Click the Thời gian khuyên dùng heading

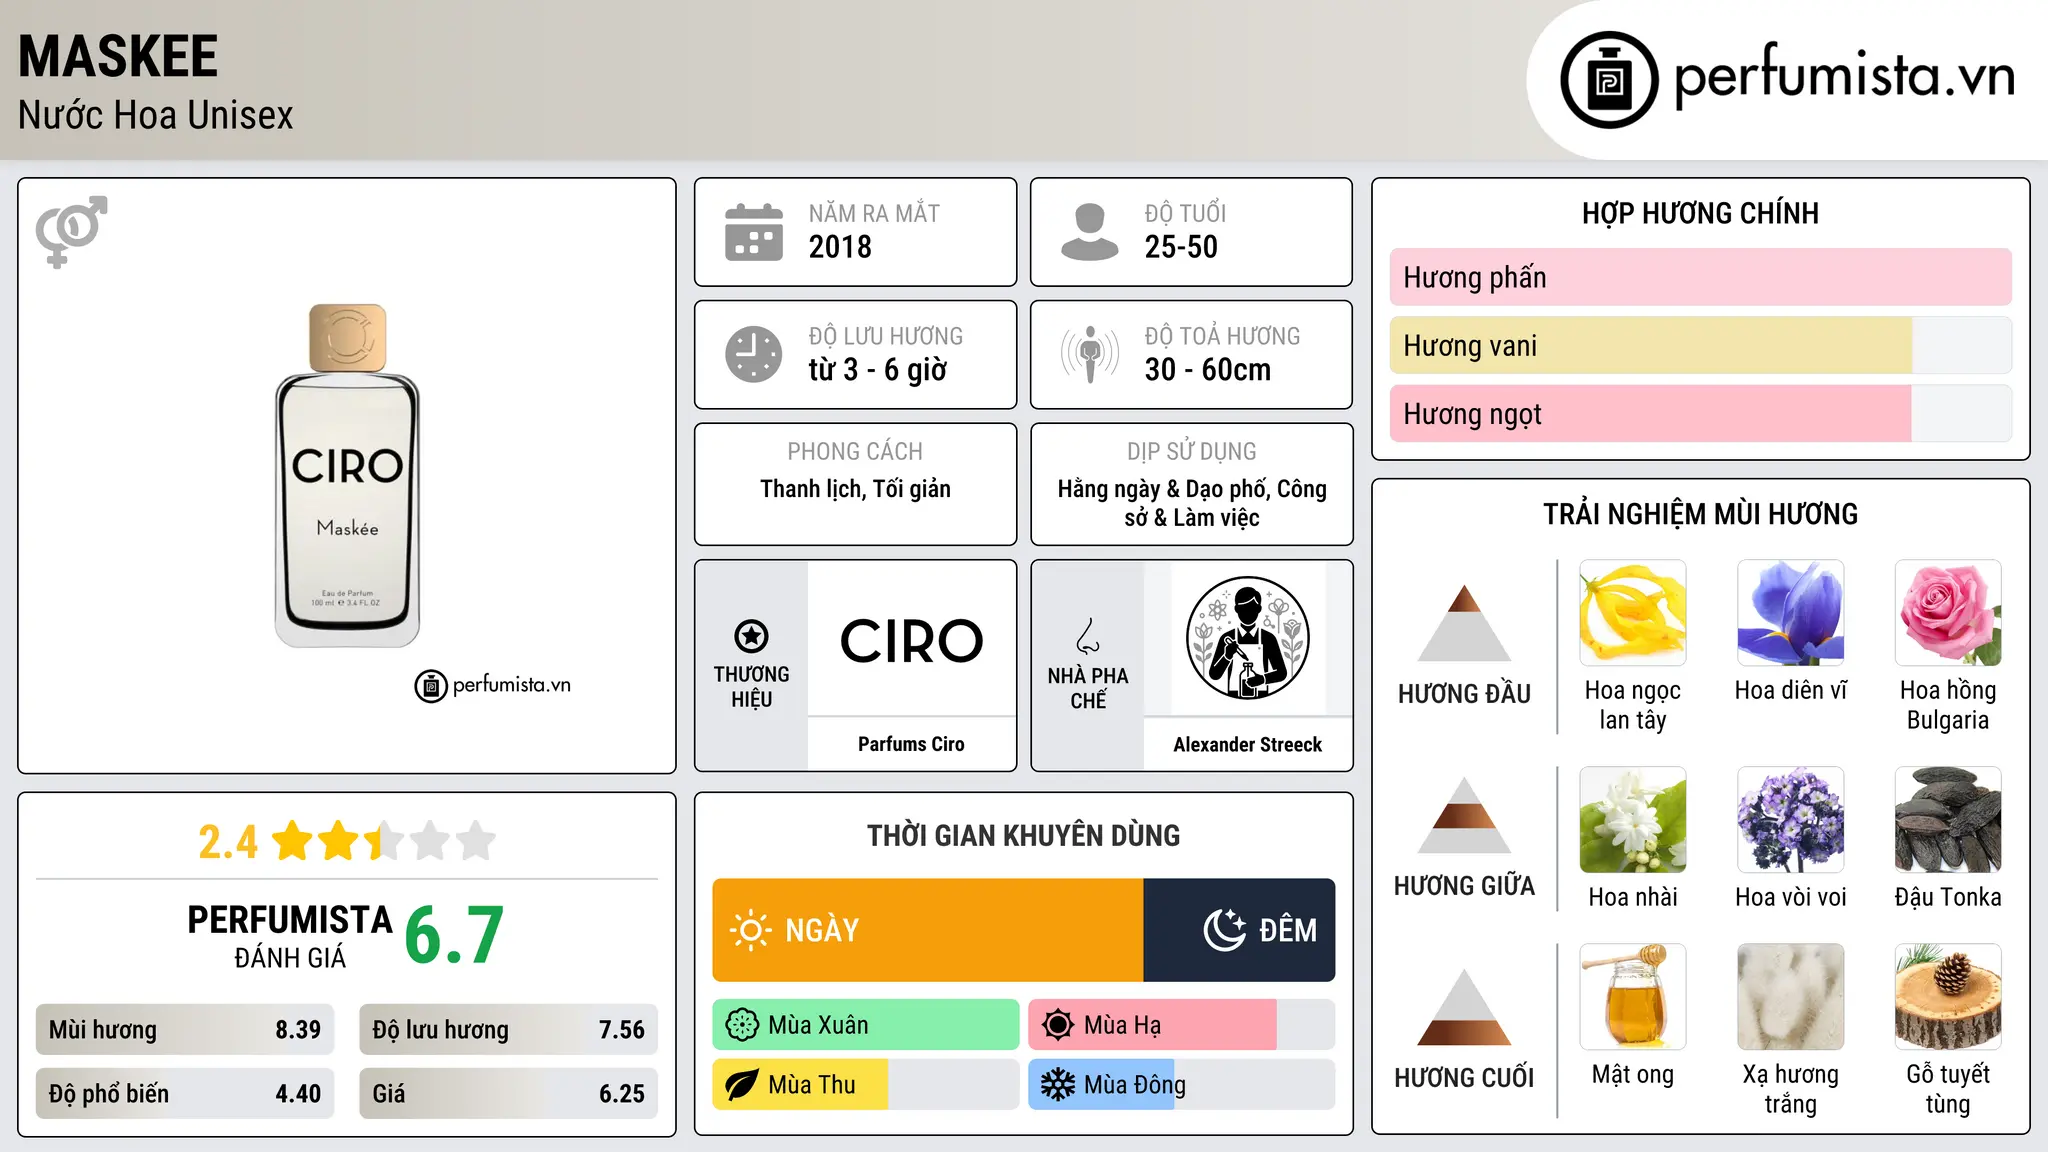tap(1023, 835)
